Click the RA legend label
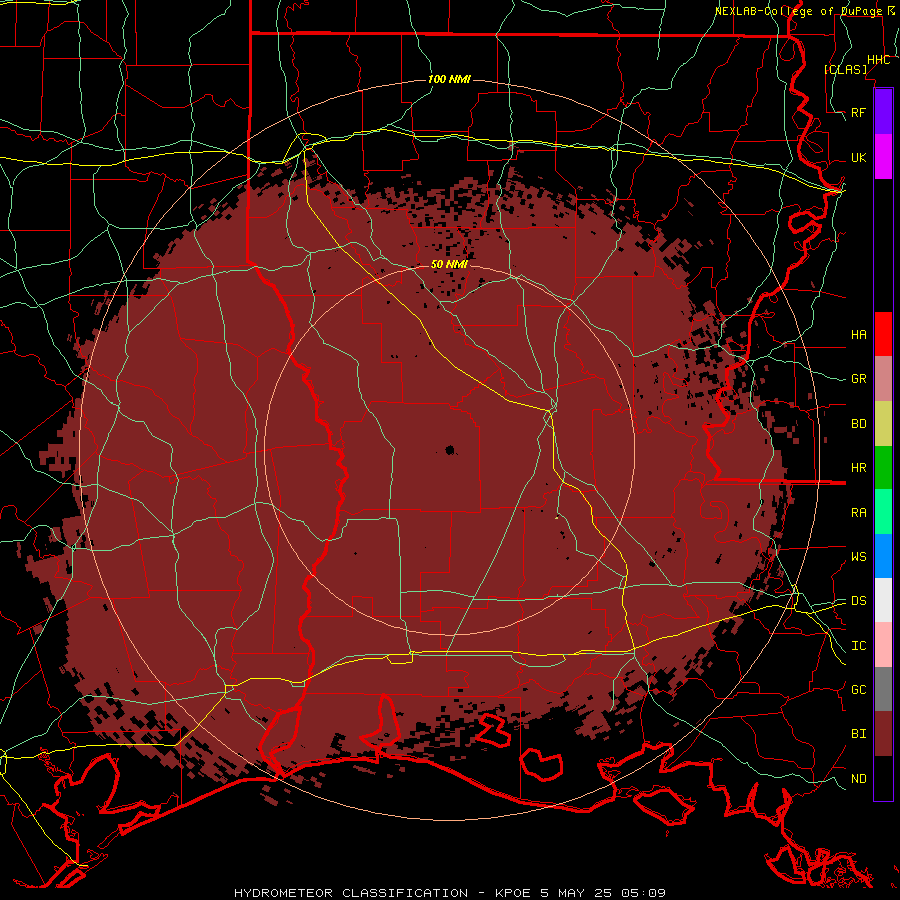 click(x=859, y=513)
